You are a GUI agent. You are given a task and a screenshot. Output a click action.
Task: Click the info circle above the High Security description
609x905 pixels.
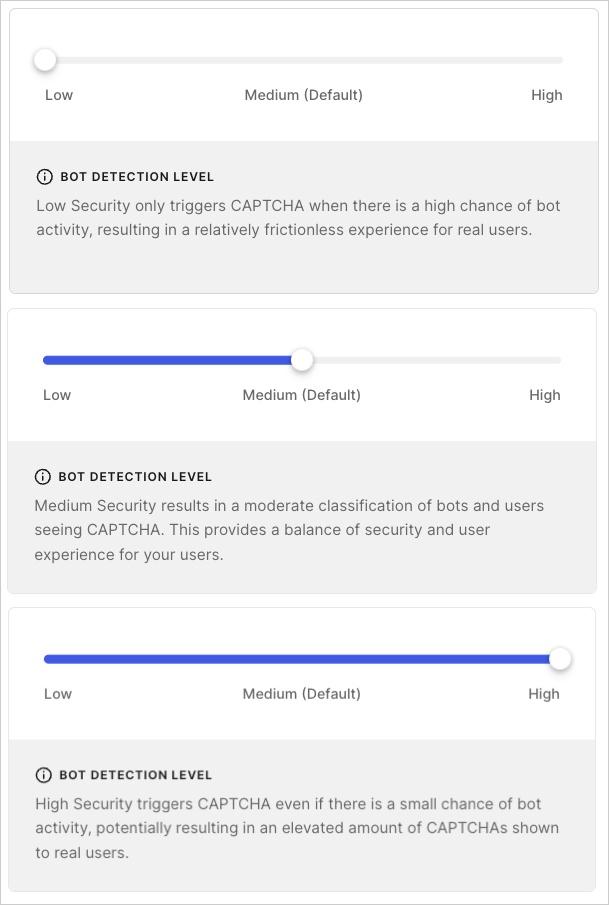click(x=42, y=775)
